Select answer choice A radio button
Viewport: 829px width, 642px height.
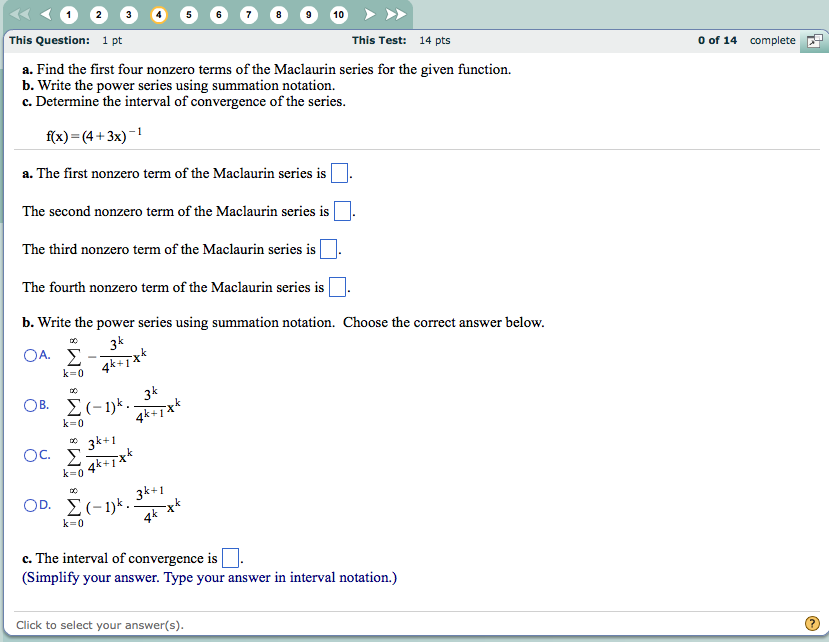click(x=32, y=354)
